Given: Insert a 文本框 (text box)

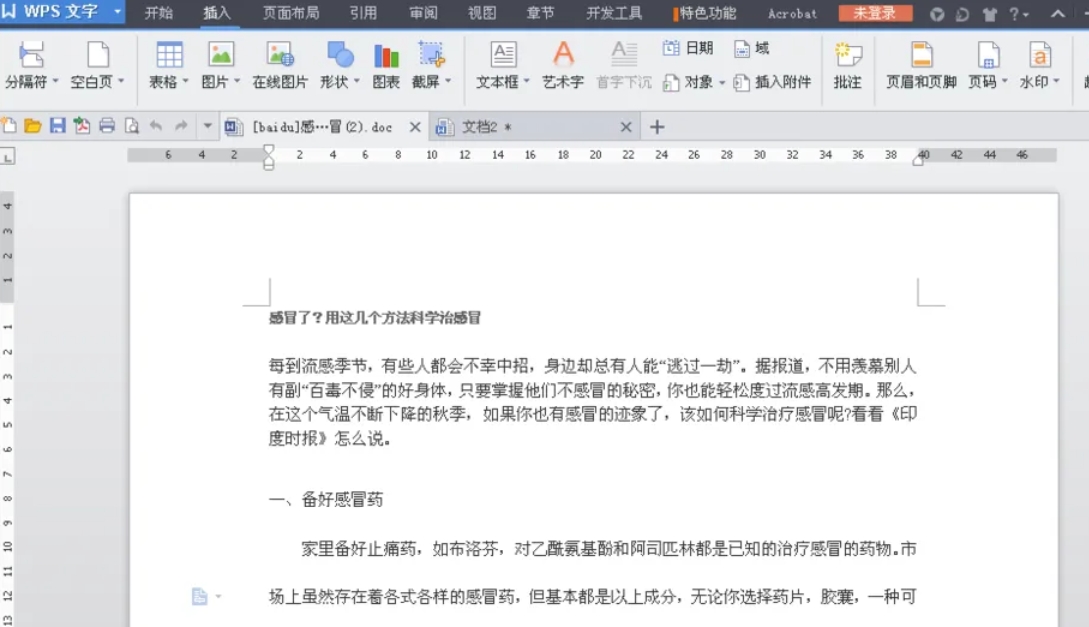Looking at the screenshot, I should pyautogui.click(x=500, y=65).
